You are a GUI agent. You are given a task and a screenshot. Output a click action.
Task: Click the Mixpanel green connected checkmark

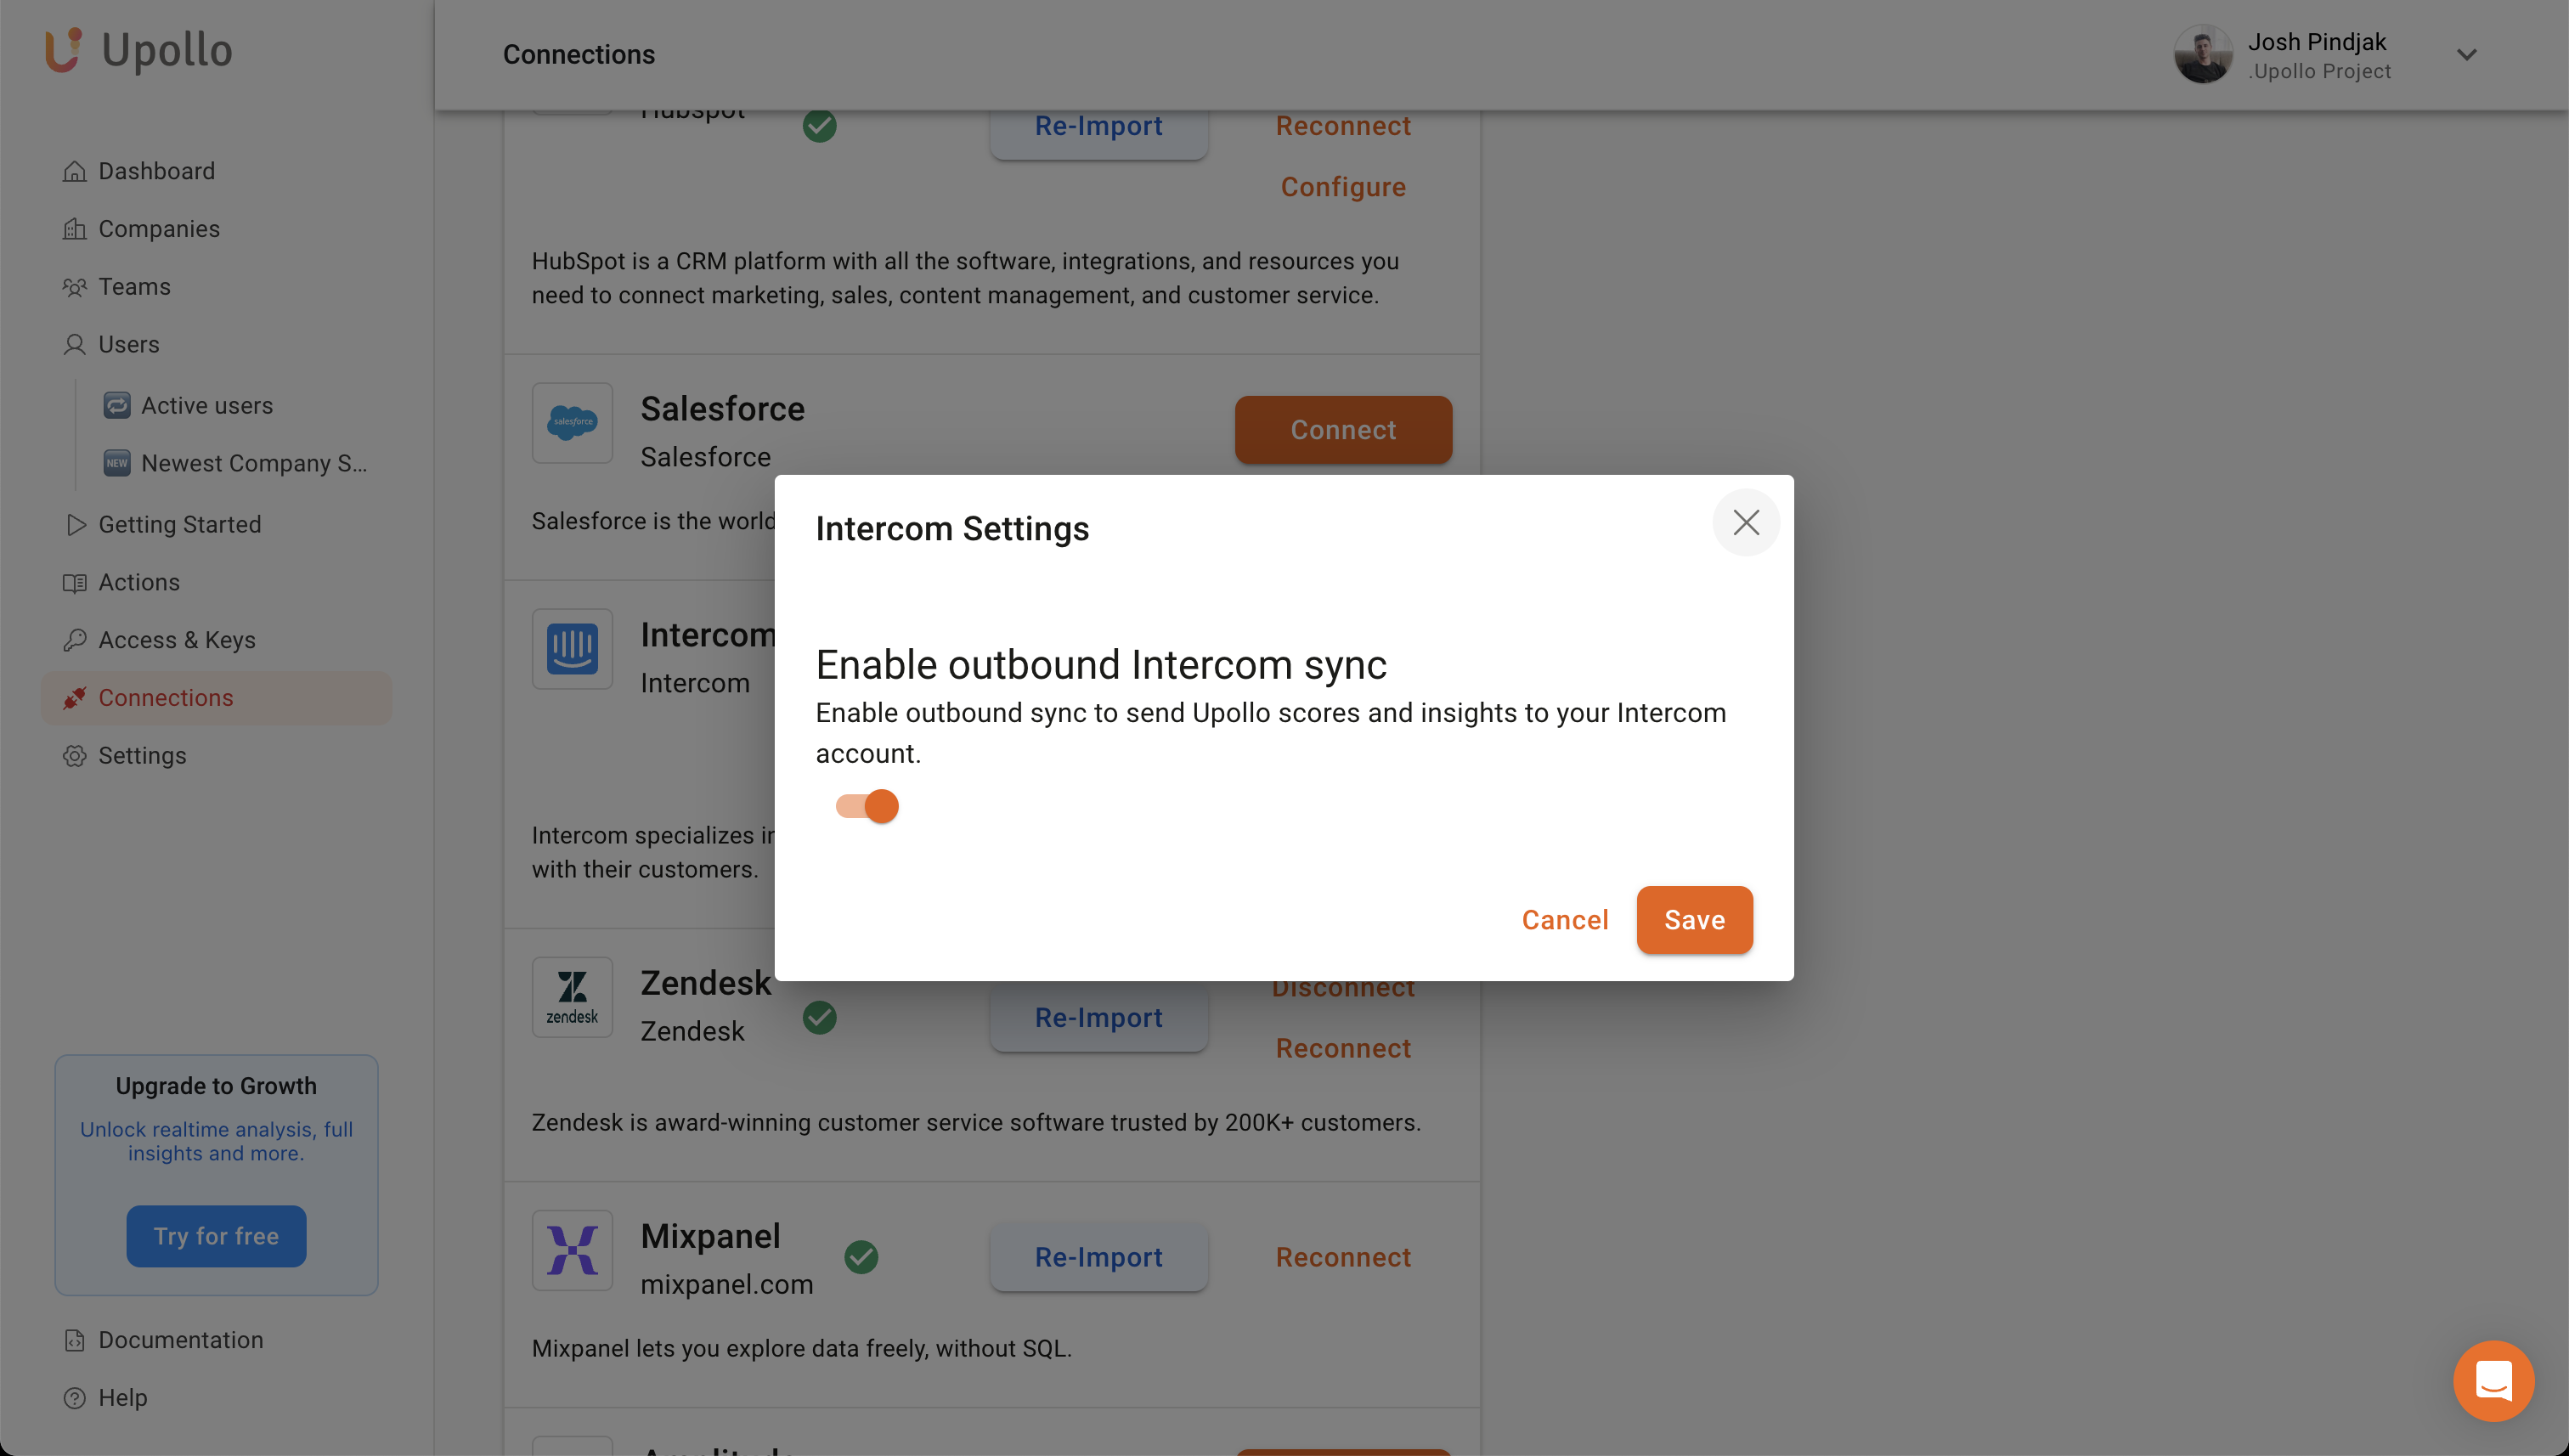point(861,1258)
